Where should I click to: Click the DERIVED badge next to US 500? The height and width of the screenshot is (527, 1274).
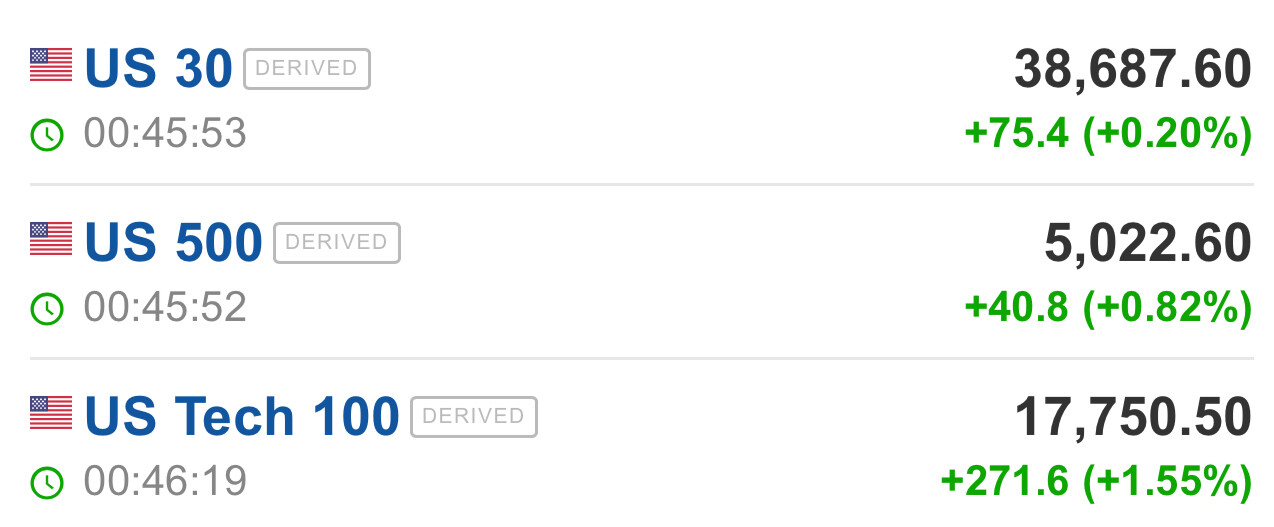337,242
